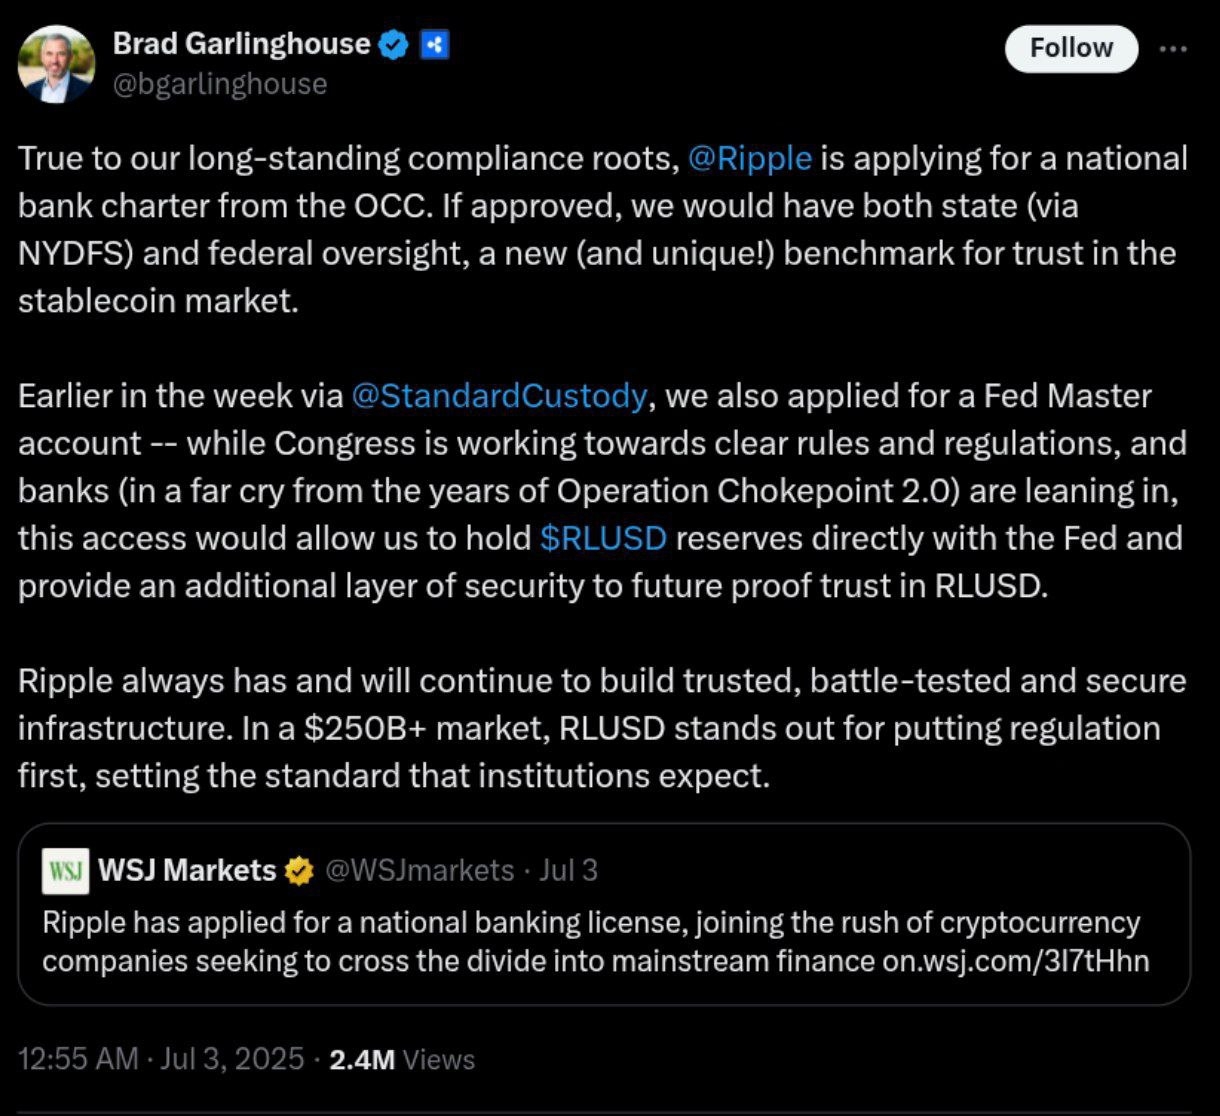Viewport: 1220px width, 1116px height.
Task: Click the gold verified badge beside WSJ Markets
Action: pos(299,870)
